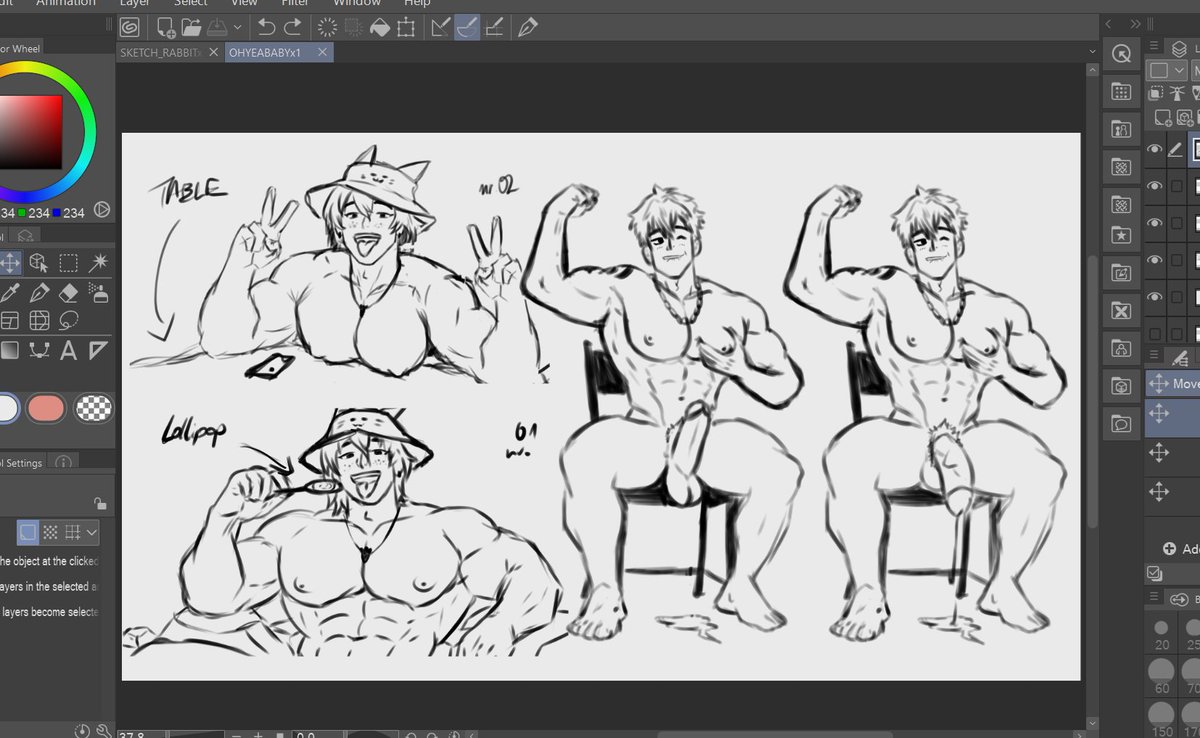The image size is (1200, 738).
Task: Select the Move Layer tool
Action: pyautogui.click(x=10, y=263)
